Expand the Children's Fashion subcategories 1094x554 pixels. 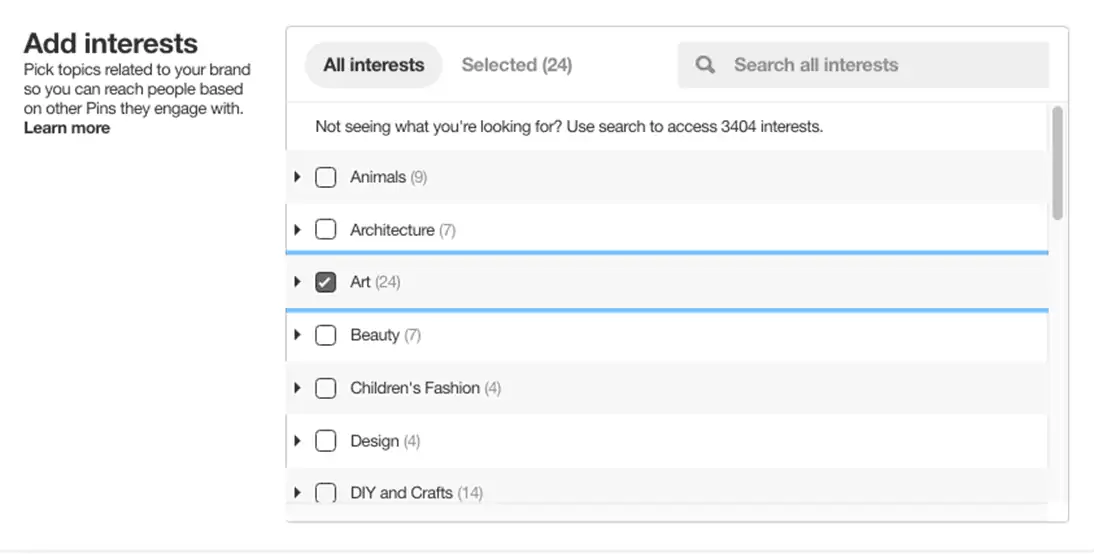(x=297, y=388)
